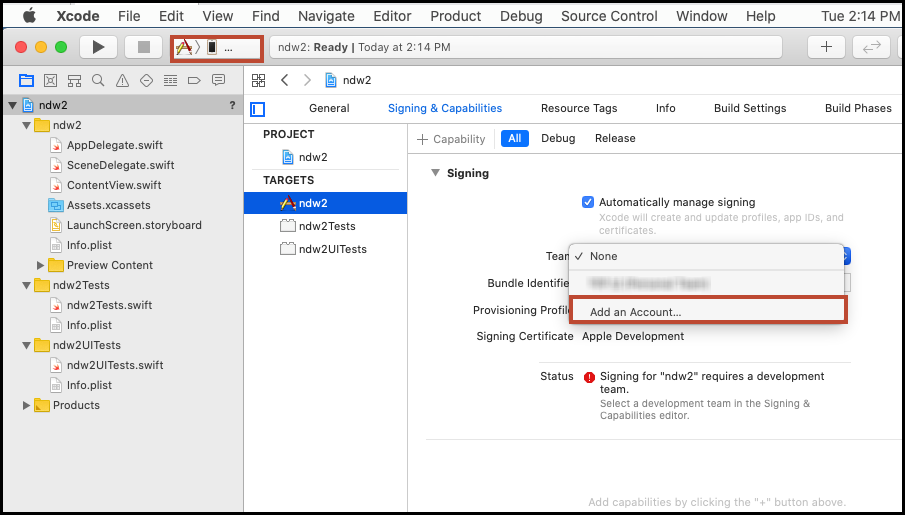Image resolution: width=905 pixels, height=515 pixels.
Task: Collapse the ndw2 folder group
Action: (x=26, y=125)
